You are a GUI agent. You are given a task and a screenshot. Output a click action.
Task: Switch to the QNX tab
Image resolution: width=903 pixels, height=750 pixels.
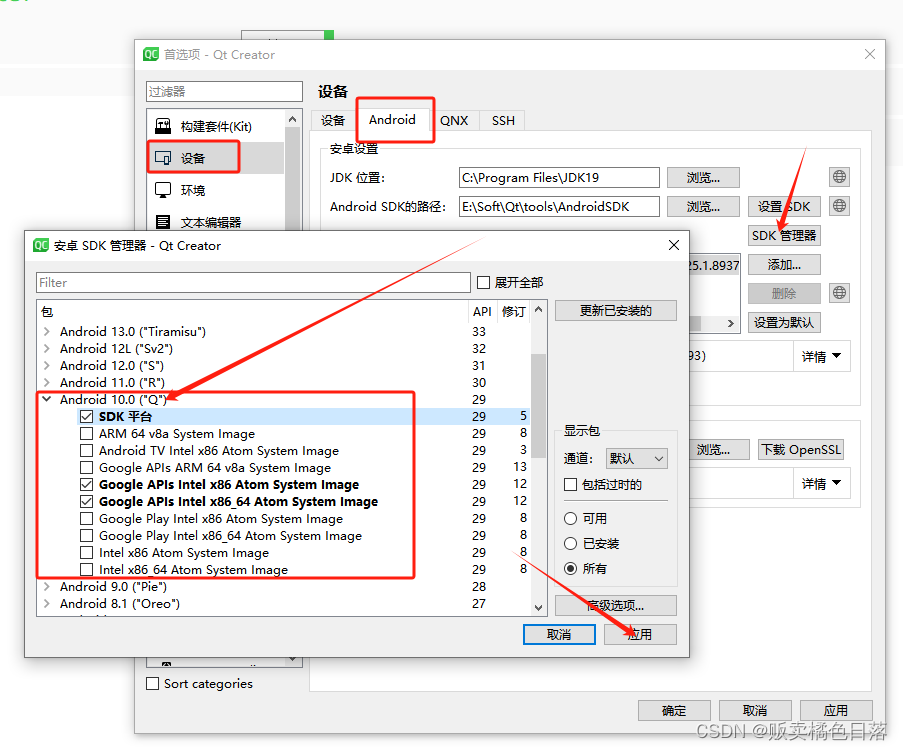(x=455, y=120)
